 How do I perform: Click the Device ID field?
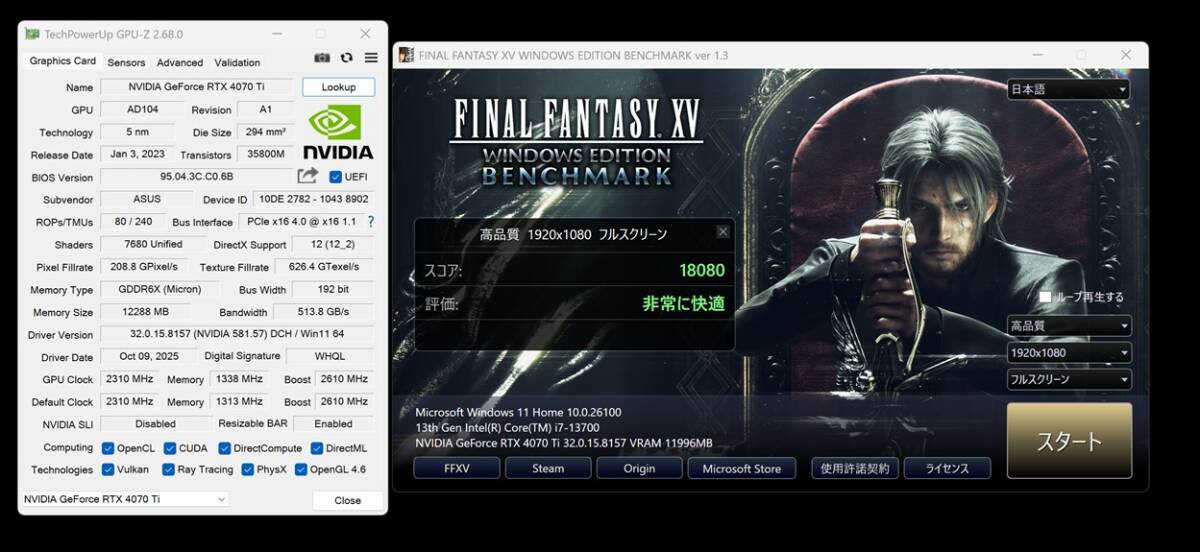click(311, 199)
